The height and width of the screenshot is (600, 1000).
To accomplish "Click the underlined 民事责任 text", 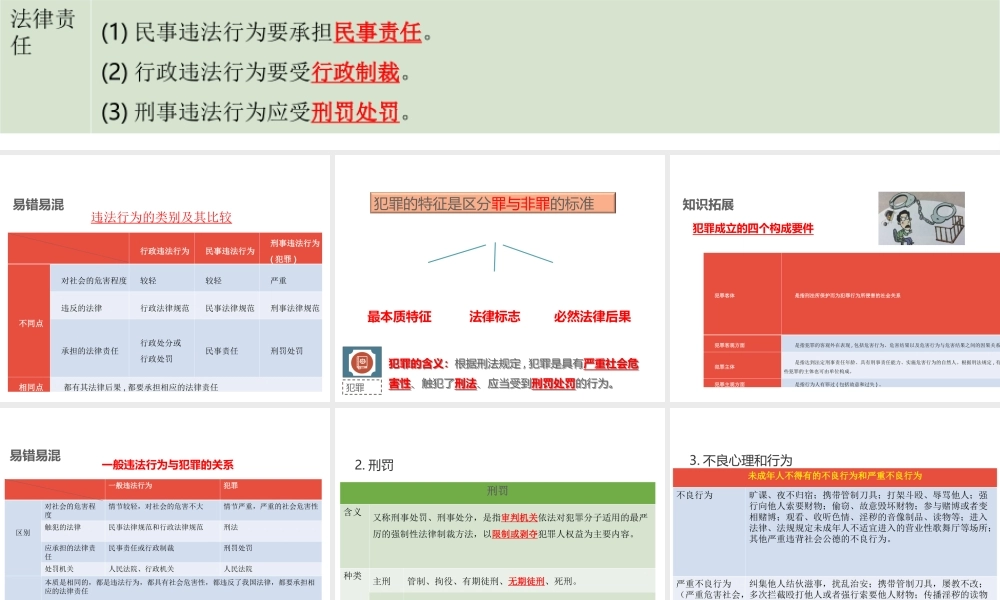I will 378,32.
